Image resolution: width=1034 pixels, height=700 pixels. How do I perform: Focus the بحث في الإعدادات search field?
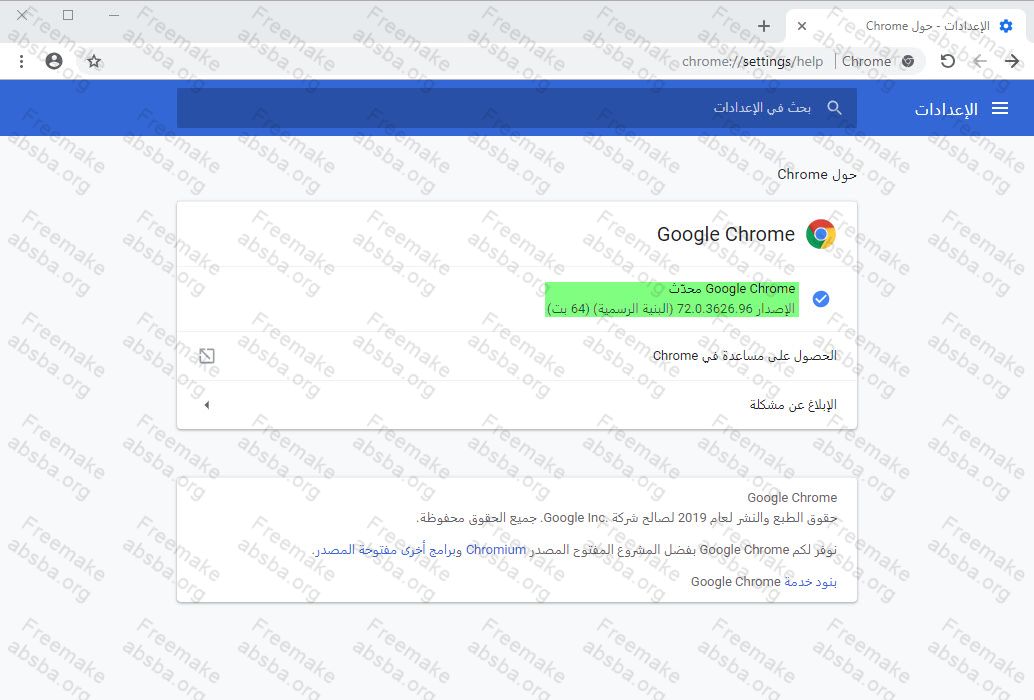(516, 107)
